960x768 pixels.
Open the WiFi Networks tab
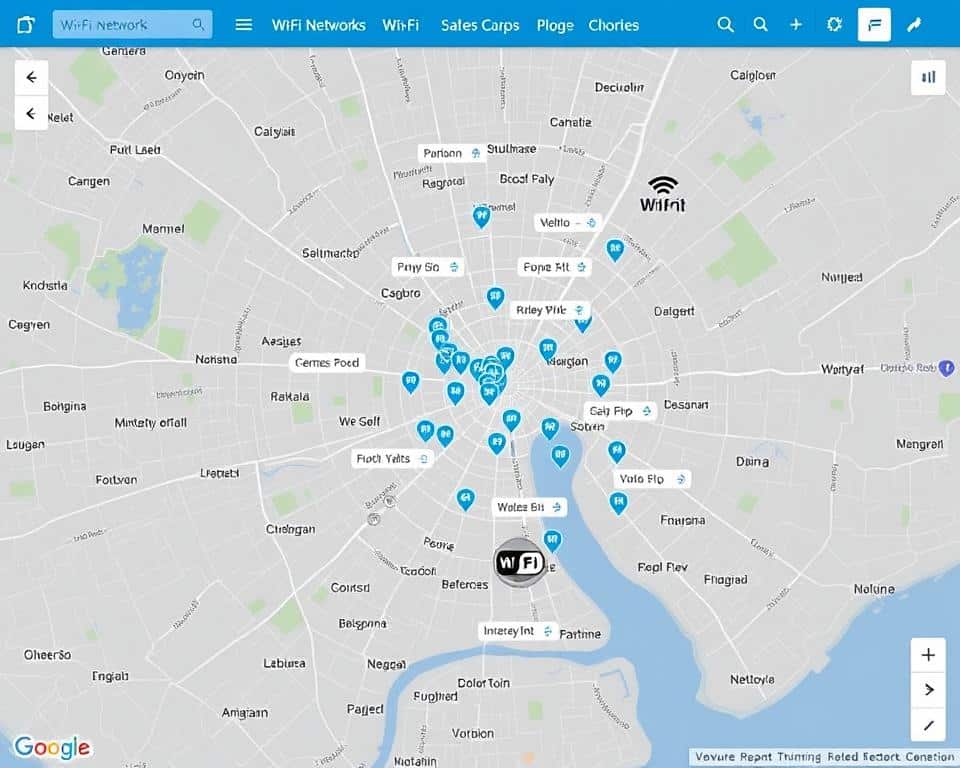tap(318, 25)
